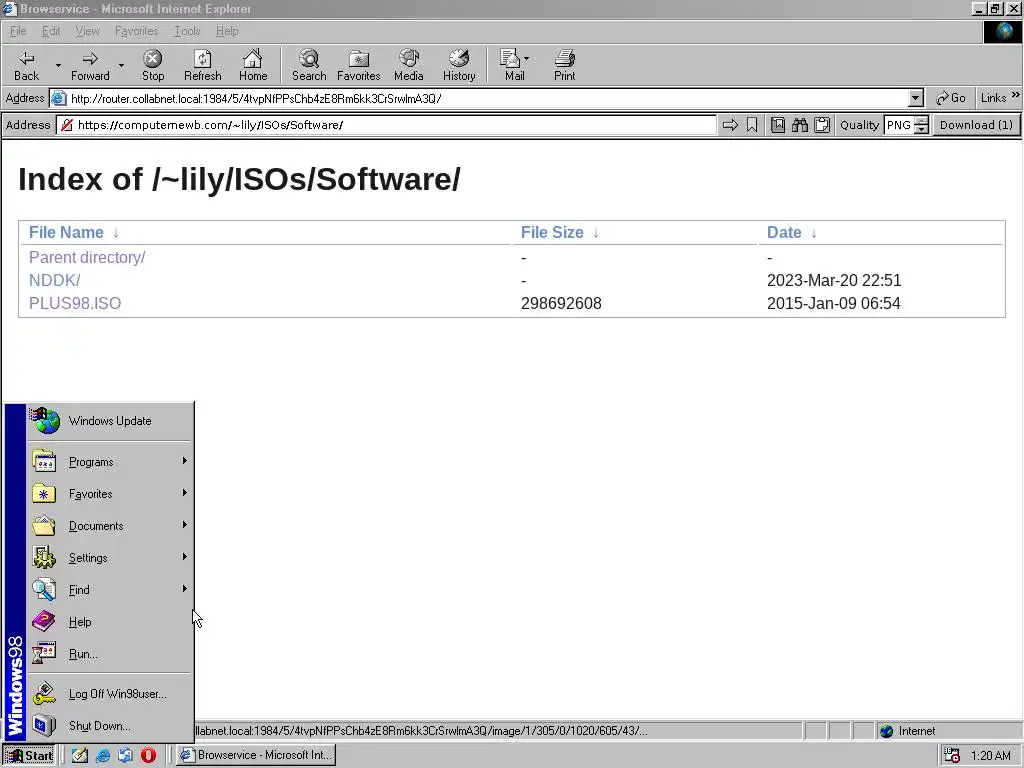Click the Quality PNG value field
This screenshot has height=768, width=1024.
899,125
